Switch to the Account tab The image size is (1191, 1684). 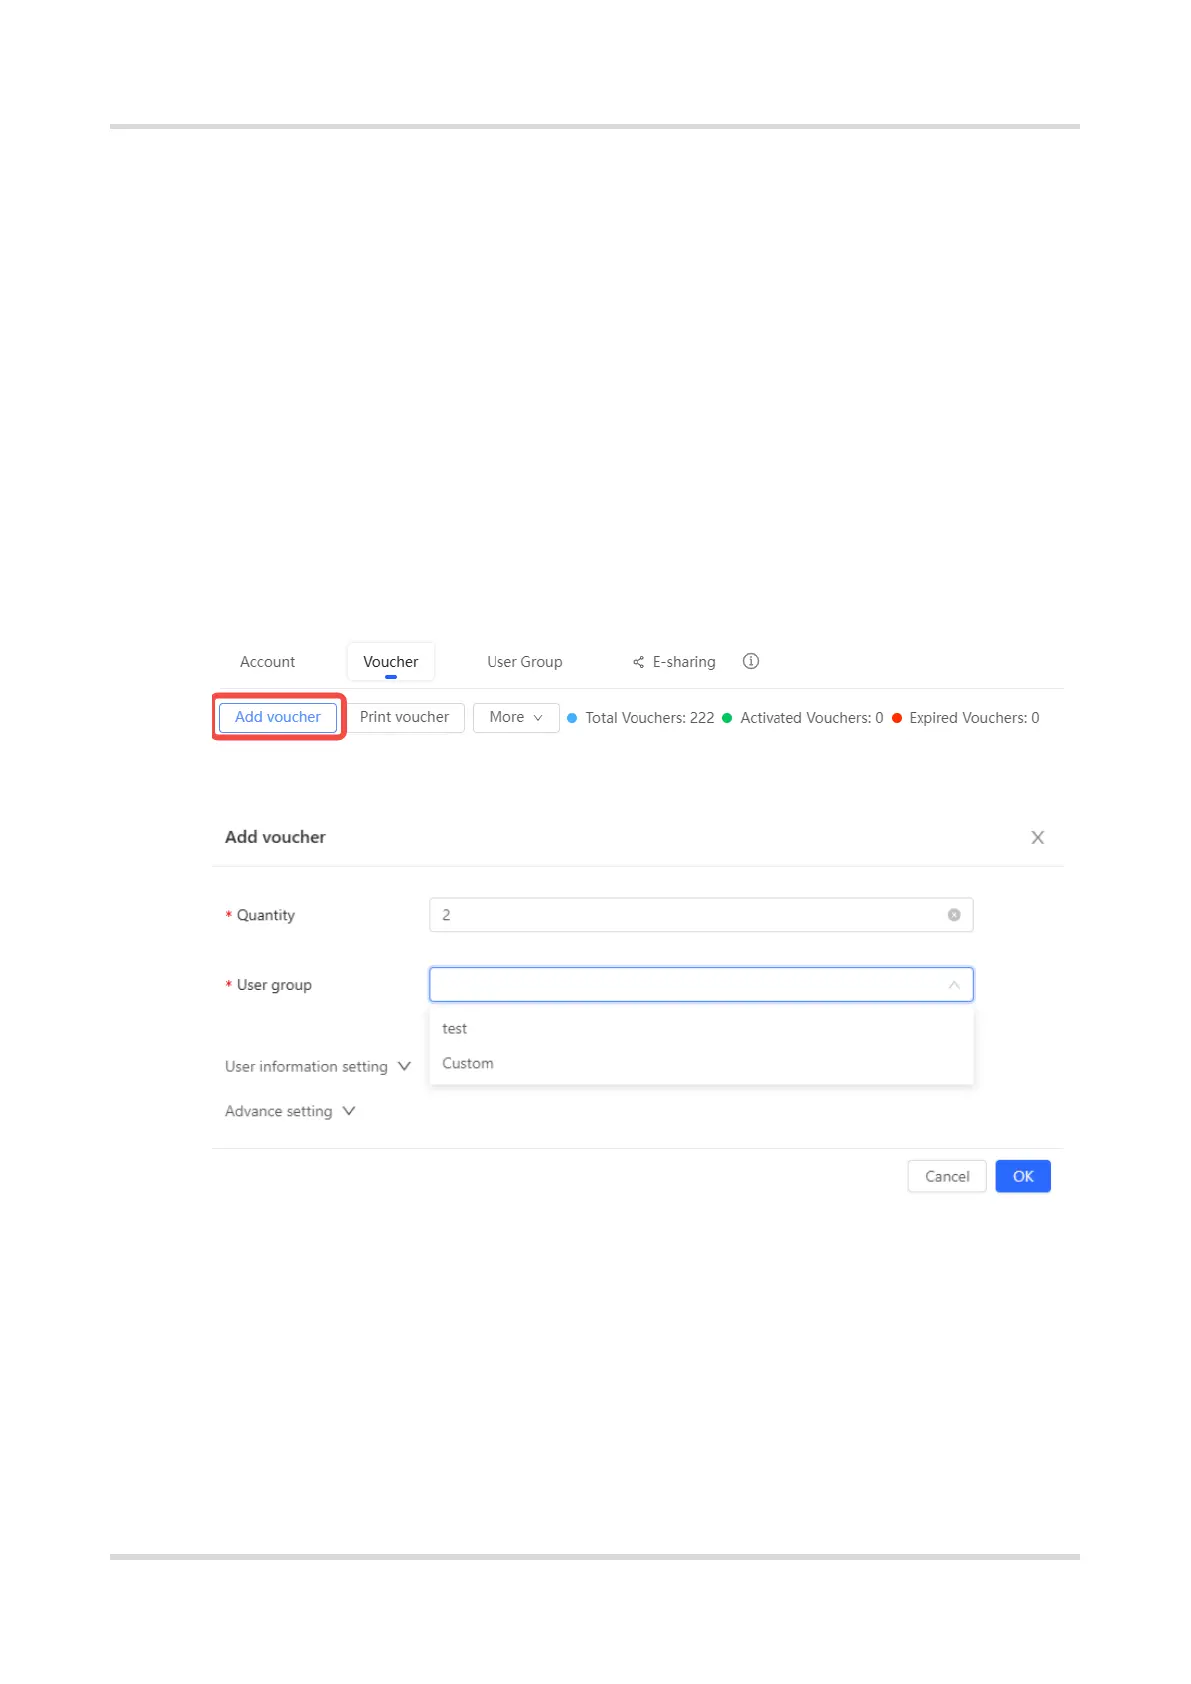click(267, 662)
